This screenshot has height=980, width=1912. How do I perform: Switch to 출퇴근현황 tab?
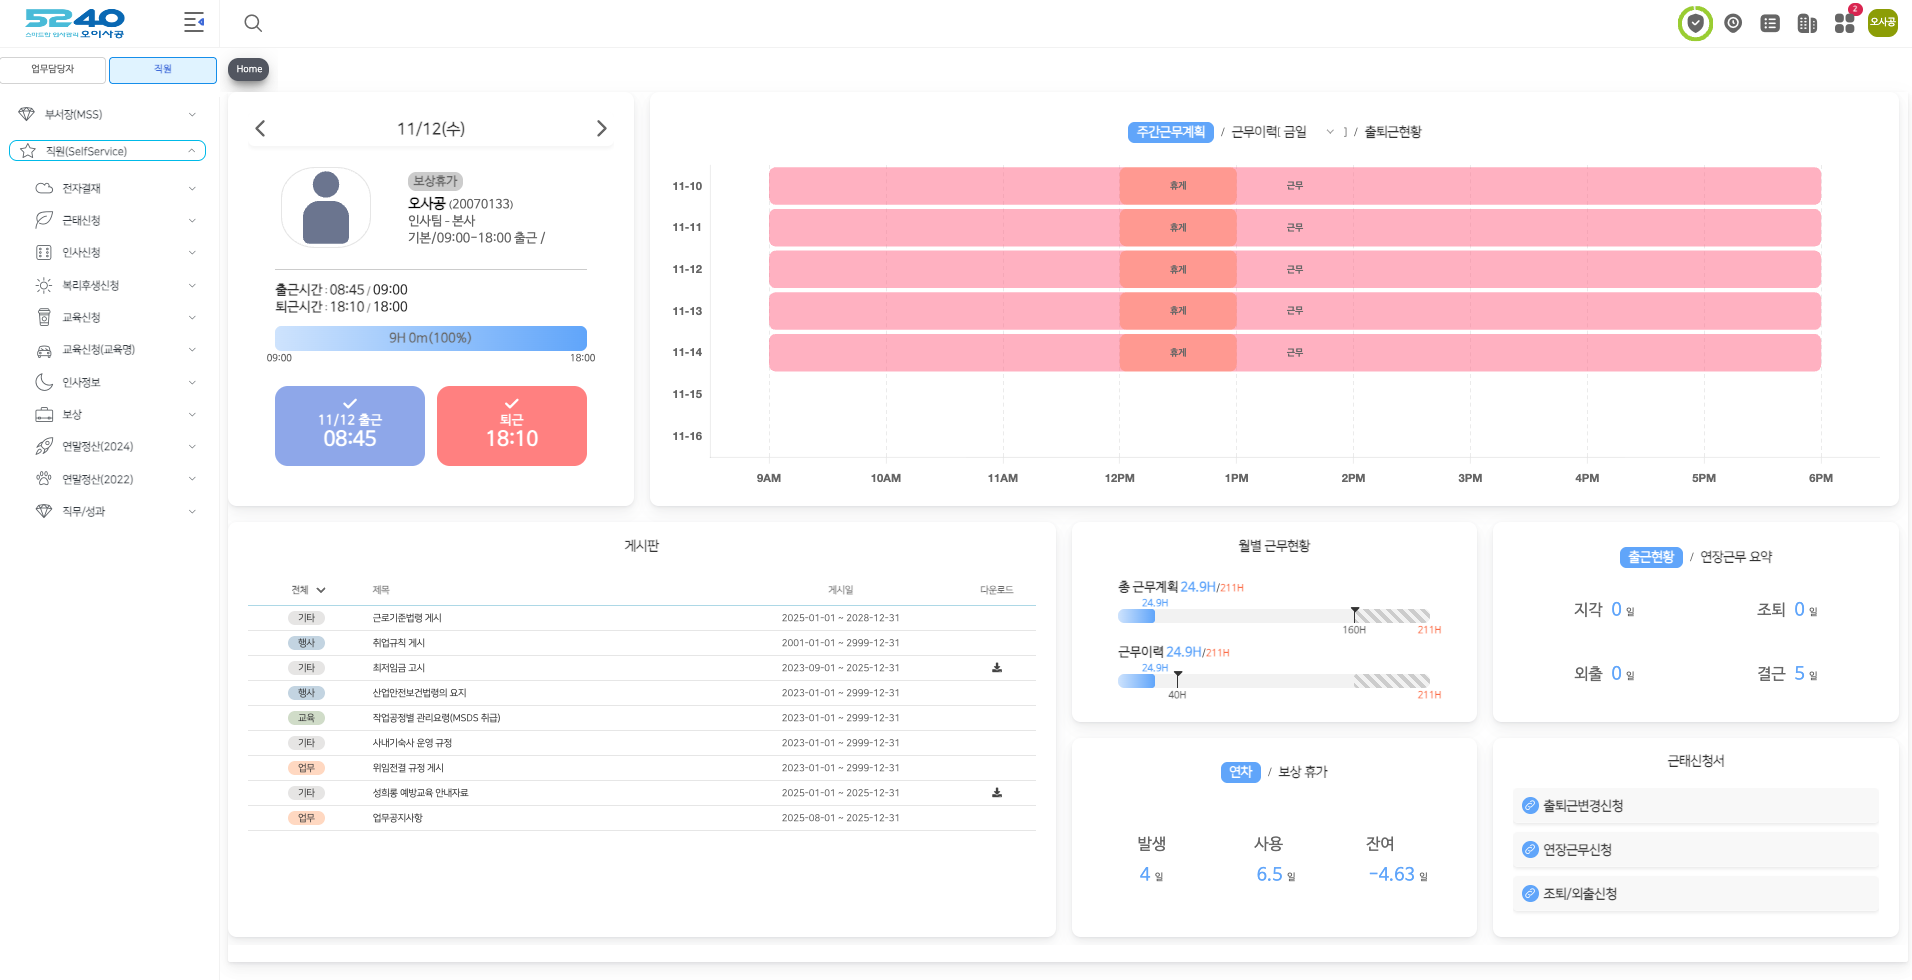point(1392,132)
